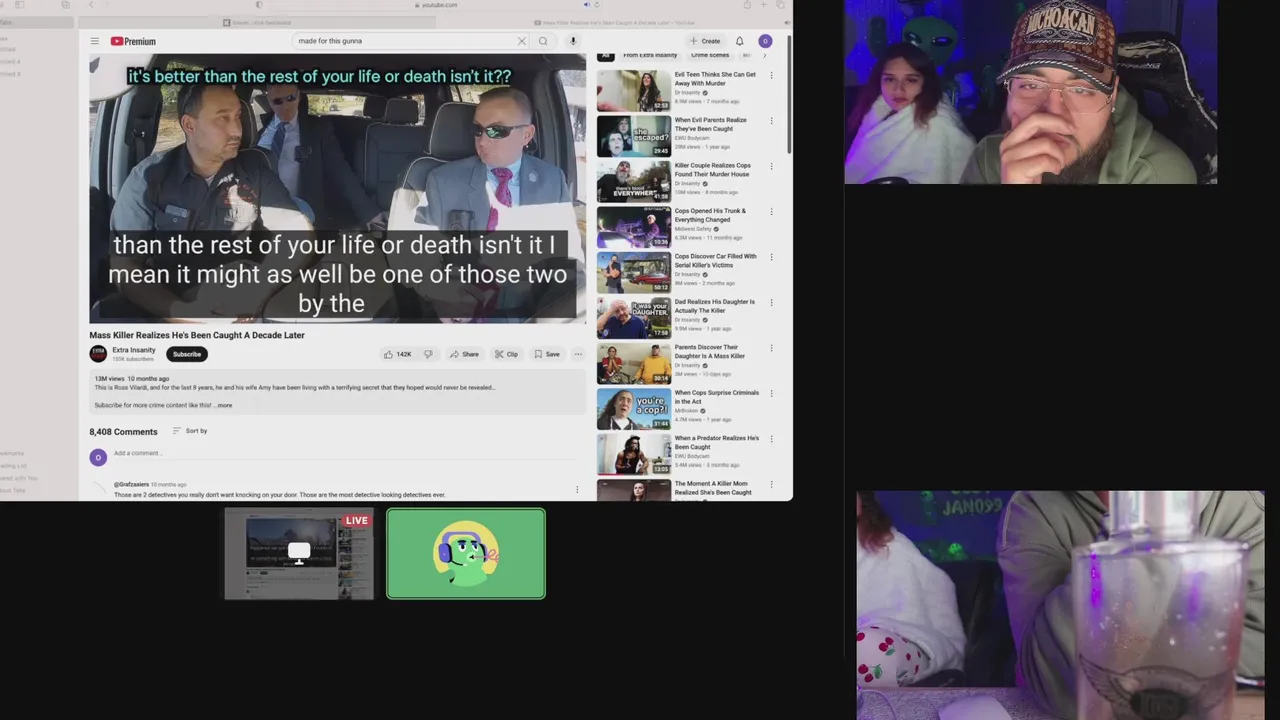Click the 13M views 10 months ago text
This screenshot has width=1280, height=720.
[x=131, y=379]
